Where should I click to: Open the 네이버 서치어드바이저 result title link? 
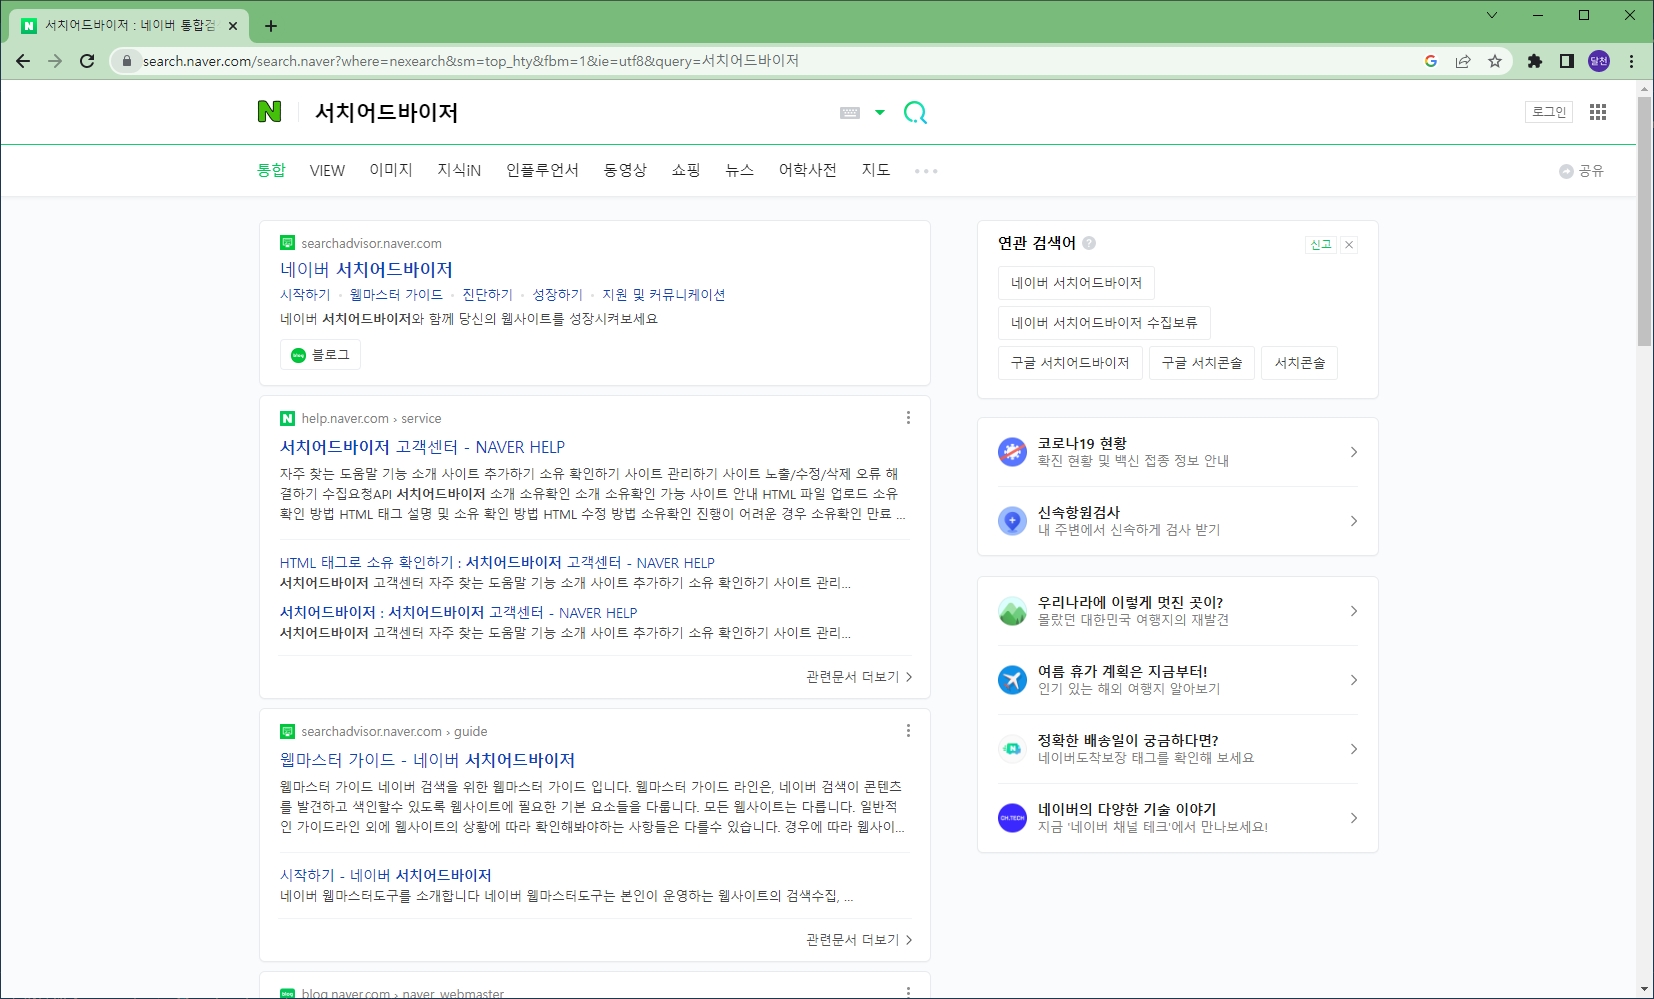[366, 269]
